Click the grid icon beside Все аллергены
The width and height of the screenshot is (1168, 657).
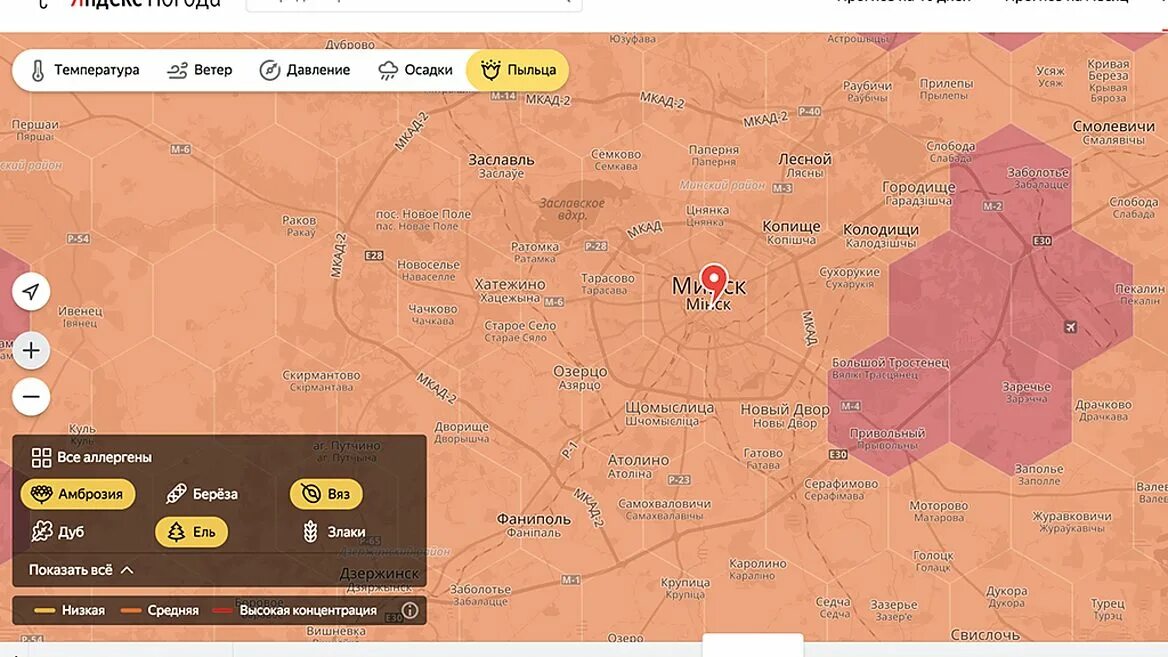41,457
